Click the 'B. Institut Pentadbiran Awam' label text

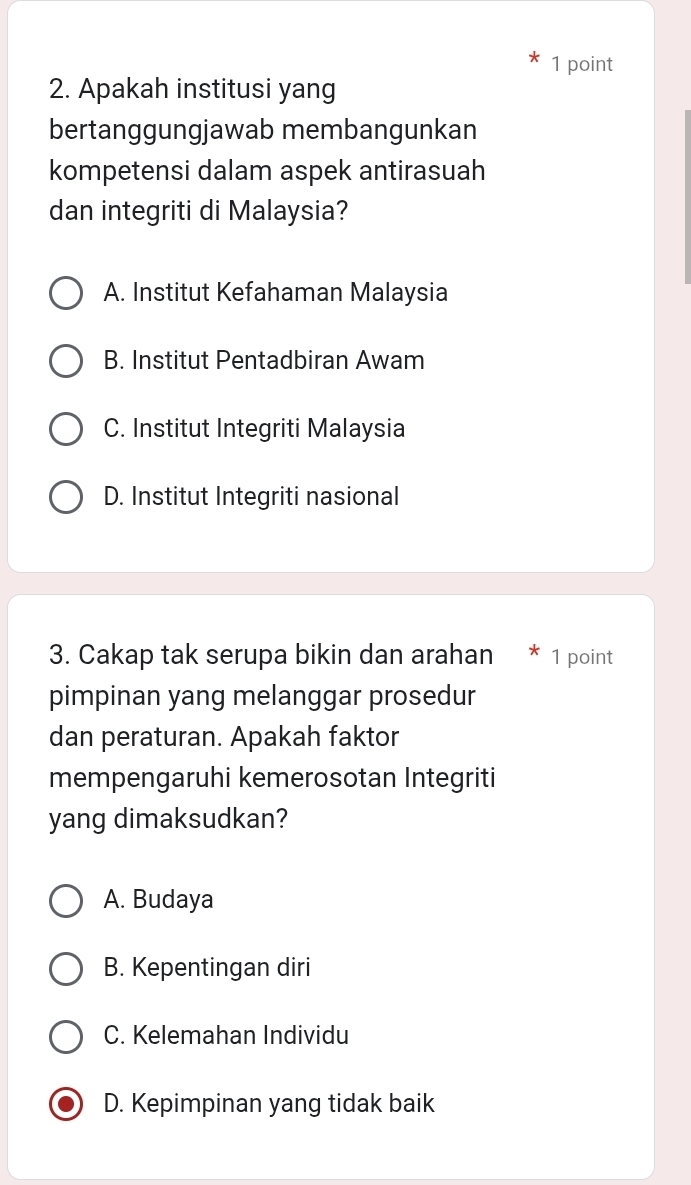coord(264,360)
